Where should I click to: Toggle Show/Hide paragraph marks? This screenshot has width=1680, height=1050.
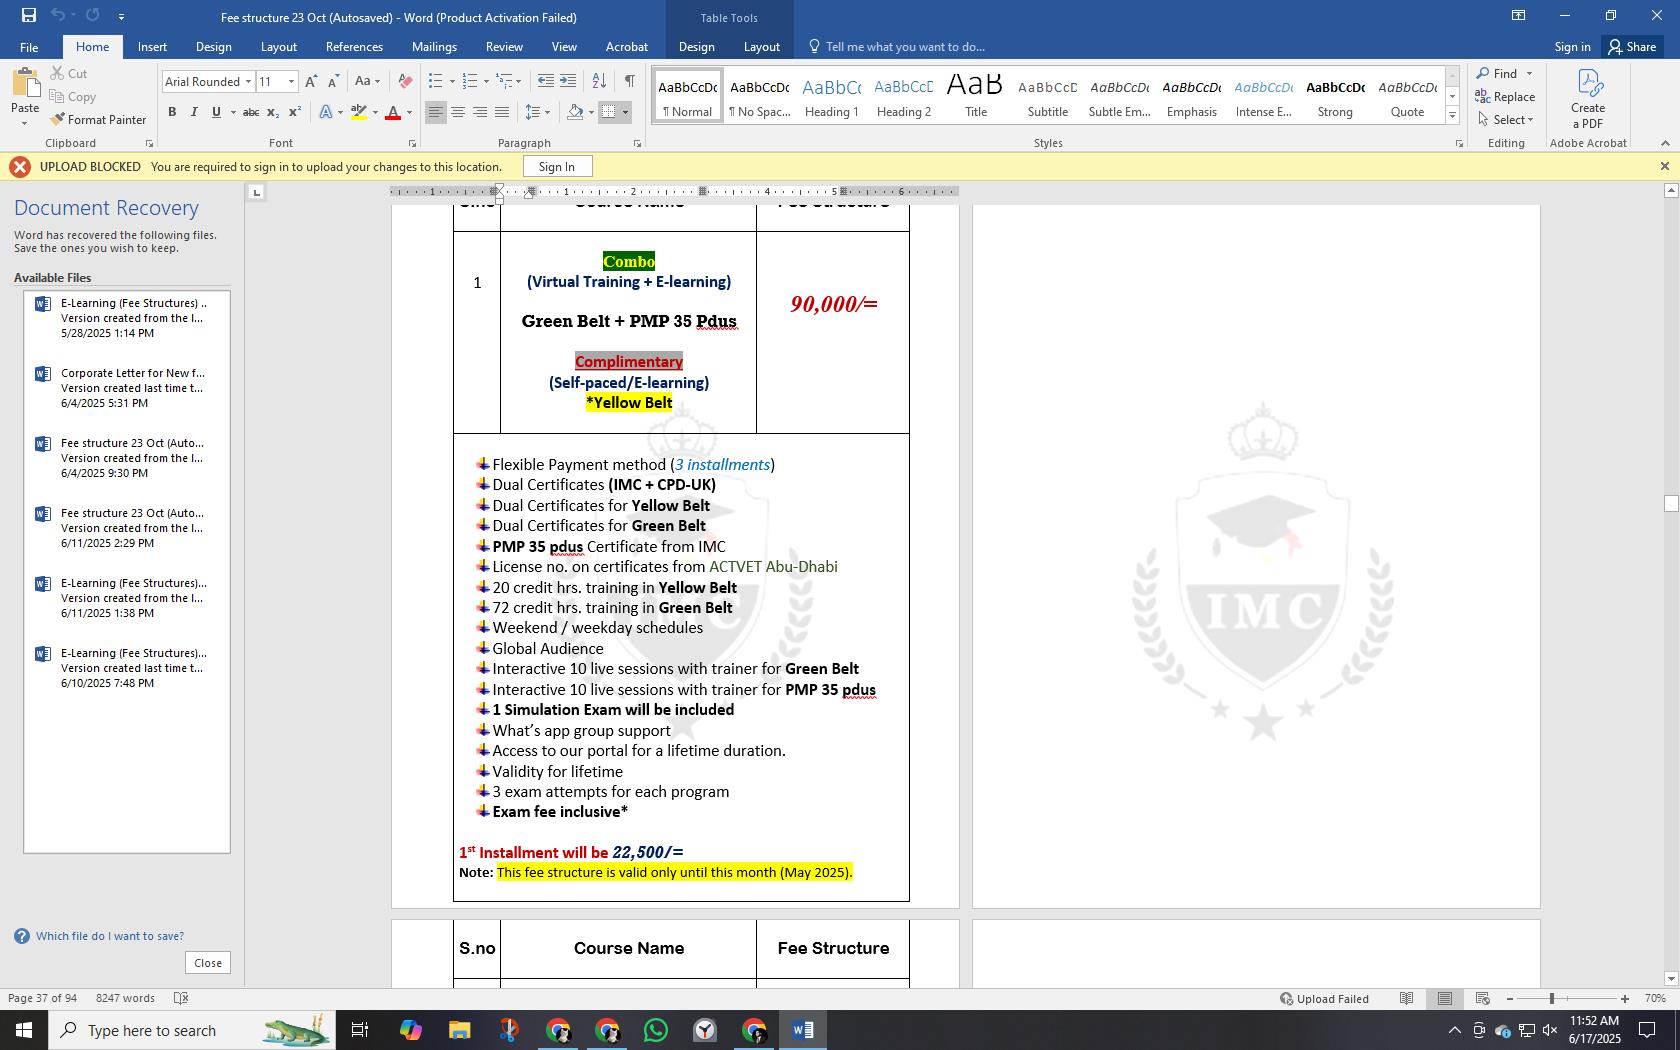[x=629, y=81]
